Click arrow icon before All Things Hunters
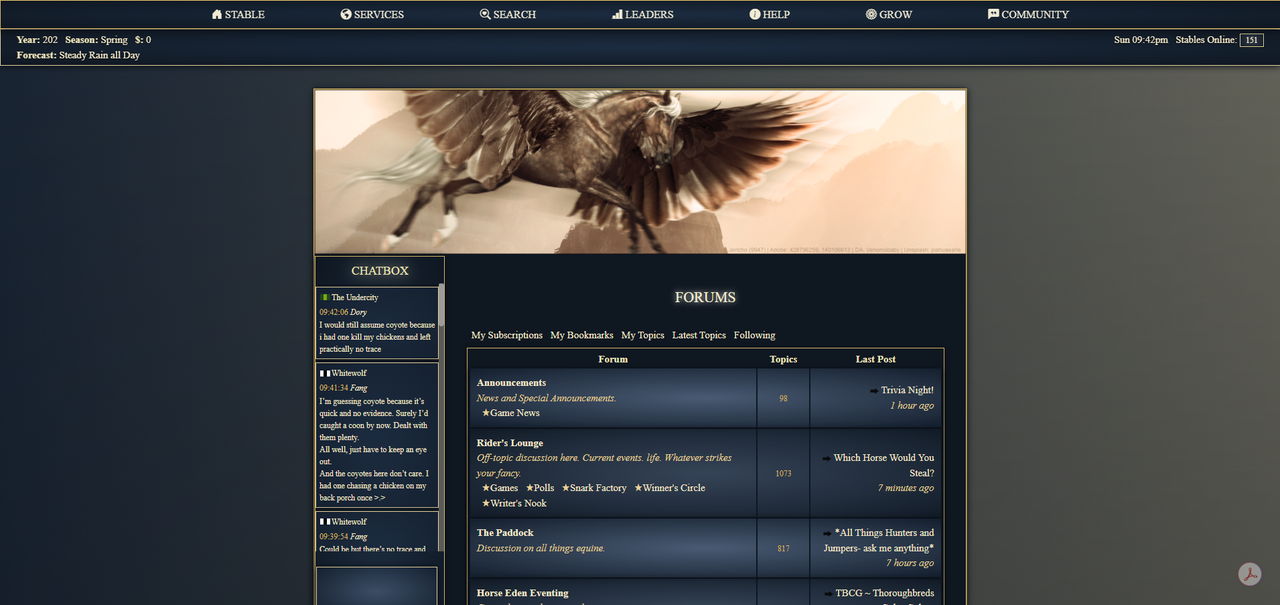The width and height of the screenshot is (1280, 605). click(x=827, y=533)
